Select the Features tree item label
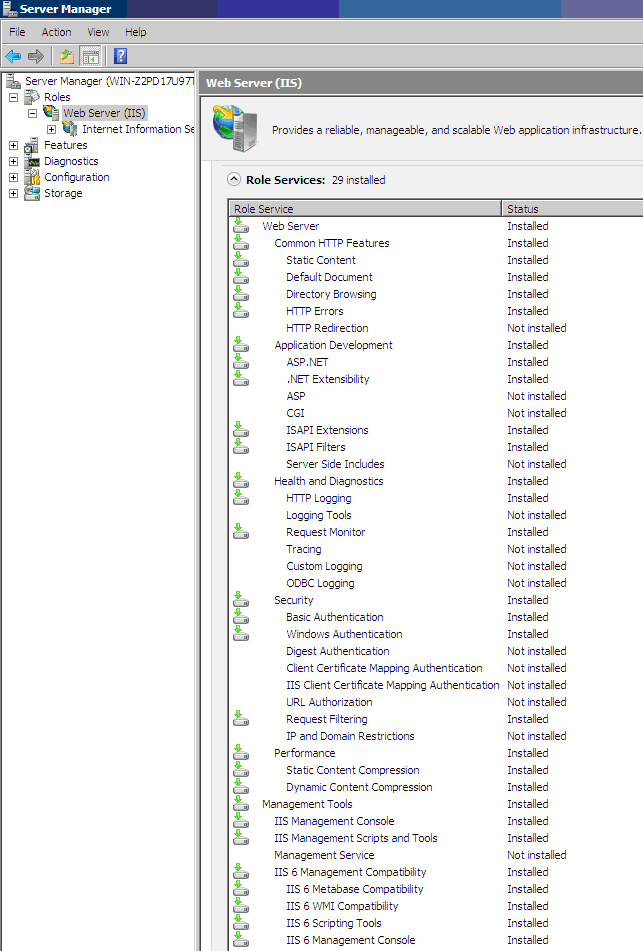 [66, 145]
